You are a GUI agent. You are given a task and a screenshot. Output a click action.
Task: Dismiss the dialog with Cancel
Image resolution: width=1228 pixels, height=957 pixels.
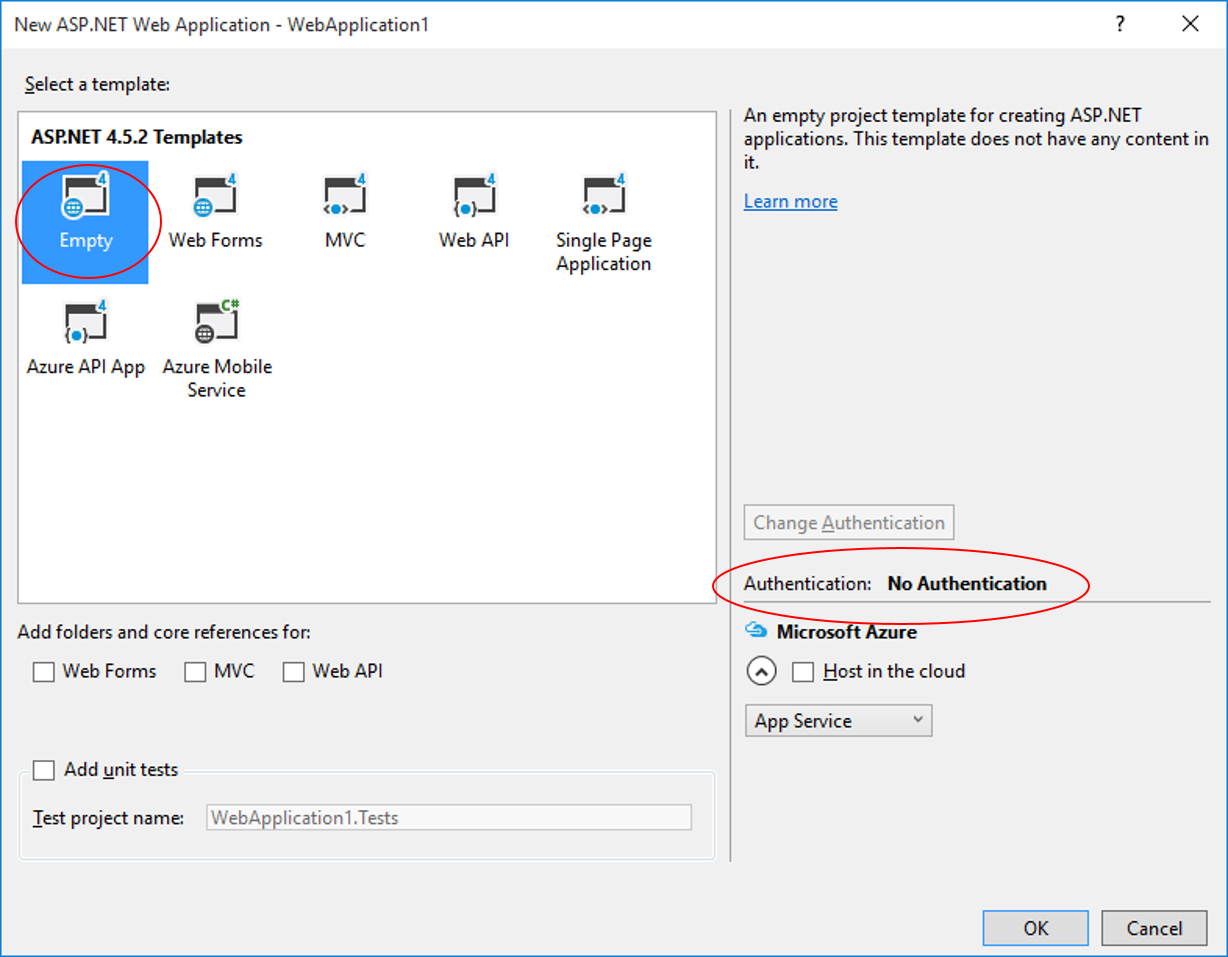pos(1155,928)
